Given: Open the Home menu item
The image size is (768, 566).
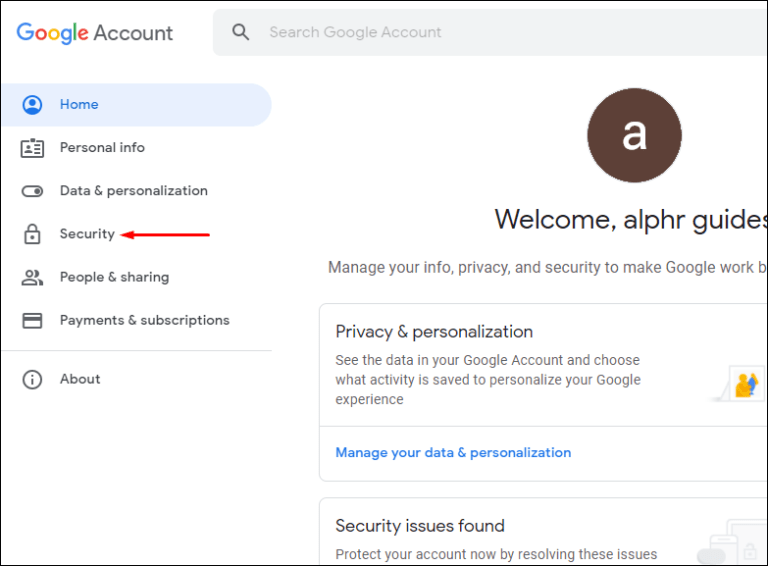Looking at the screenshot, I should tap(79, 105).
